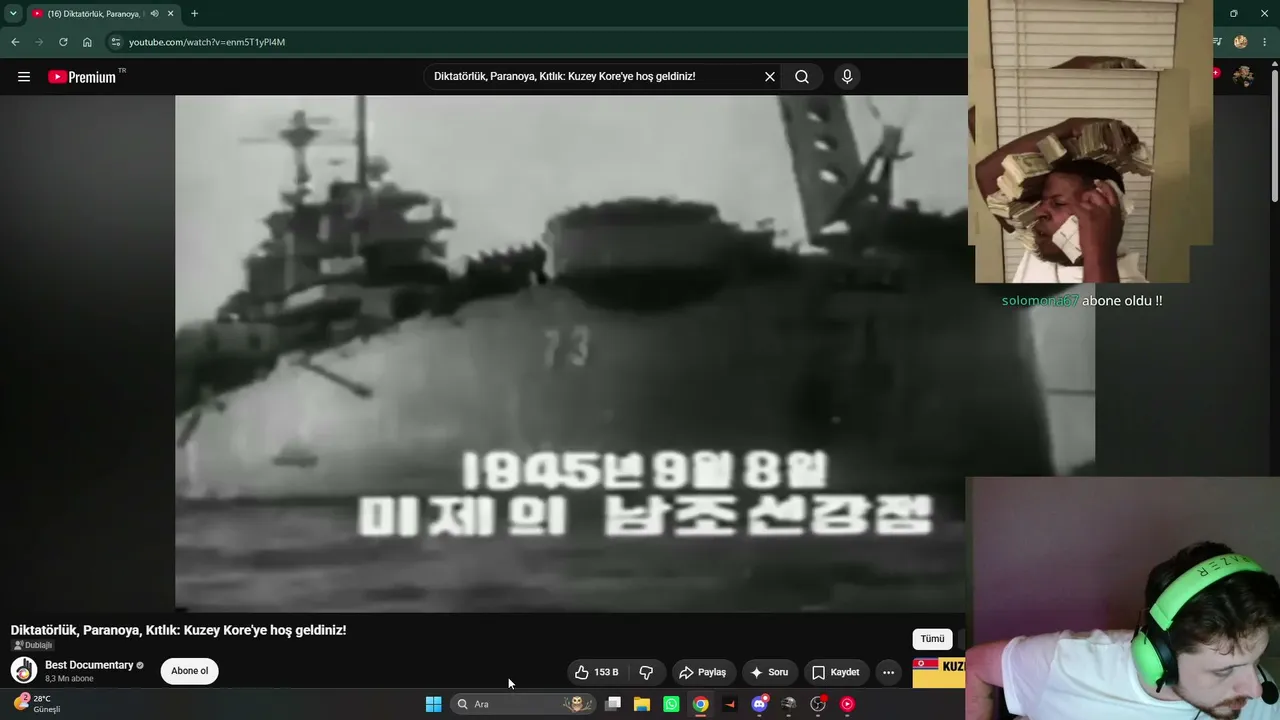The width and height of the screenshot is (1280, 720).
Task: Click the Dublajlı audio badge
Action: [x=33, y=645]
